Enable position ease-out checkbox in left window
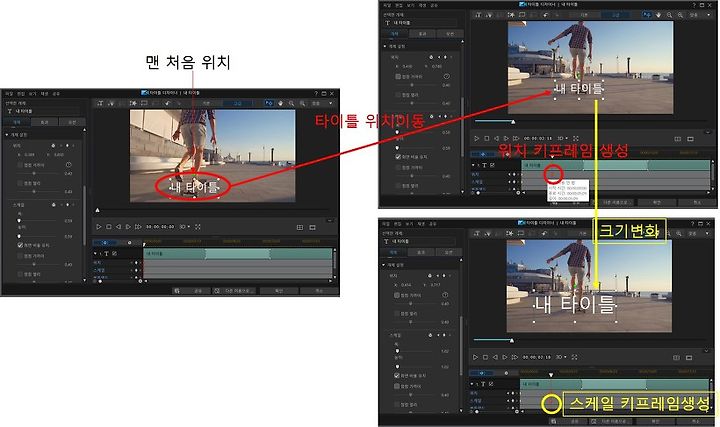Image resolution: width=720 pixels, height=427 pixels. [20, 183]
